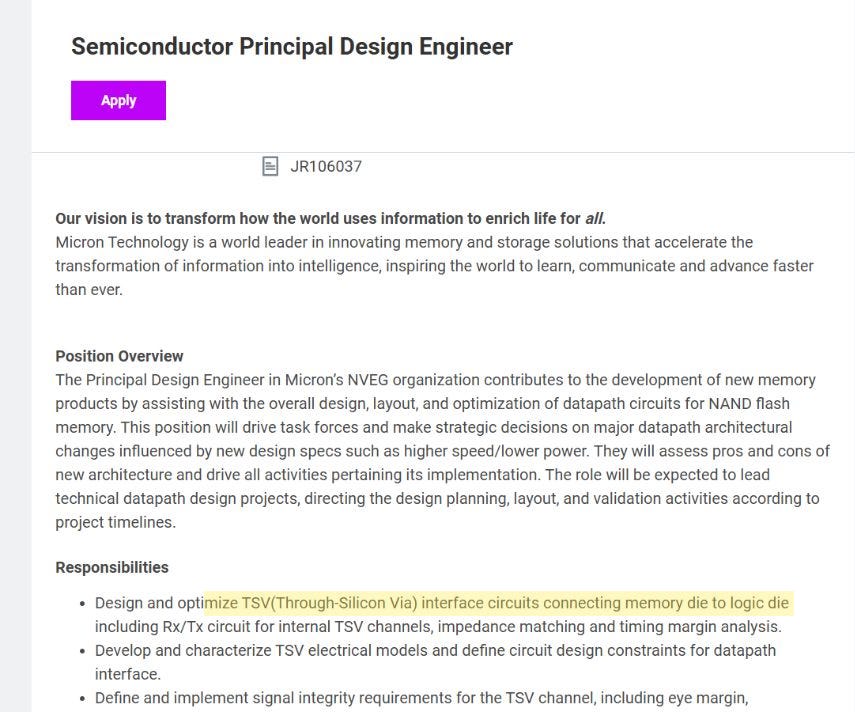Select the JR106037 job requisition number
The width and height of the screenshot is (855, 712).
(x=326, y=166)
